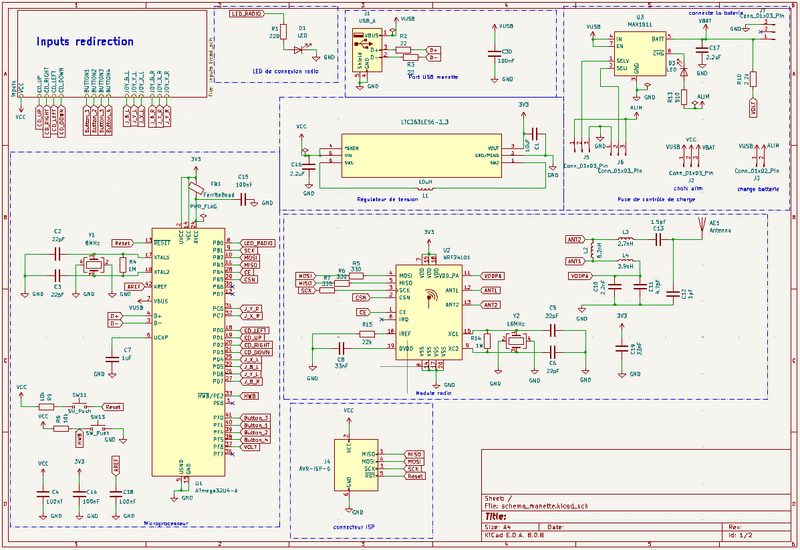Click the 'Puce de contrôle de charge' note
Screen dimensions: 800x550
(x=656, y=199)
